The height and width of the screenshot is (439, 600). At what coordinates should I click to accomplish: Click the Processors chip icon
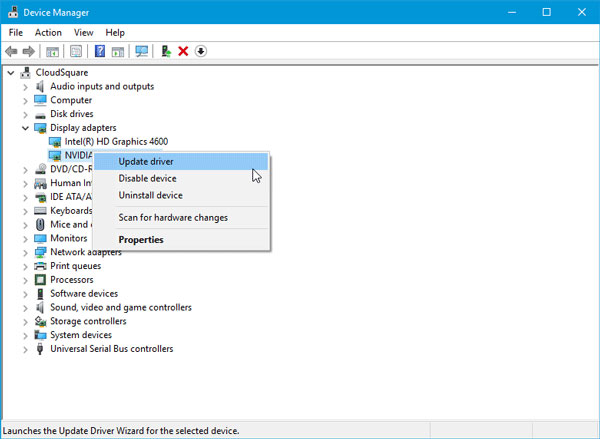coord(40,280)
